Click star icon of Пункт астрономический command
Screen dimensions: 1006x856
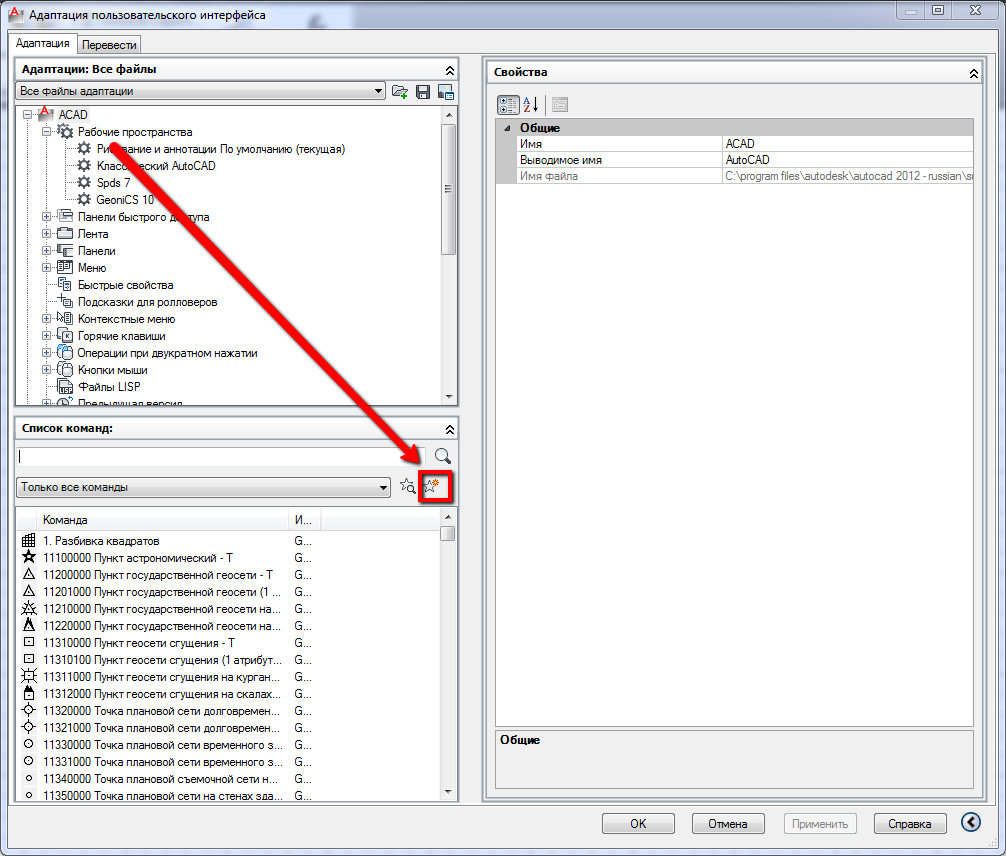tap(29, 557)
